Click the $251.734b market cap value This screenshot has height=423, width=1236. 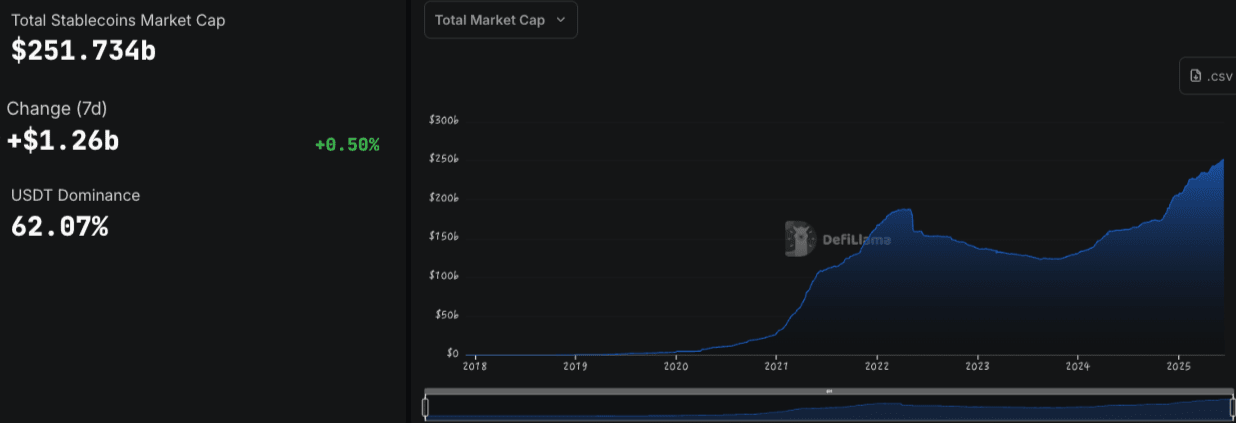point(83,50)
